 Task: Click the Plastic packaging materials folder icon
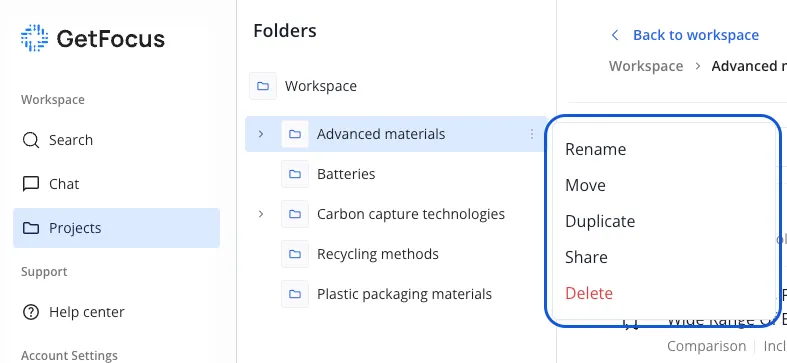point(295,294)
